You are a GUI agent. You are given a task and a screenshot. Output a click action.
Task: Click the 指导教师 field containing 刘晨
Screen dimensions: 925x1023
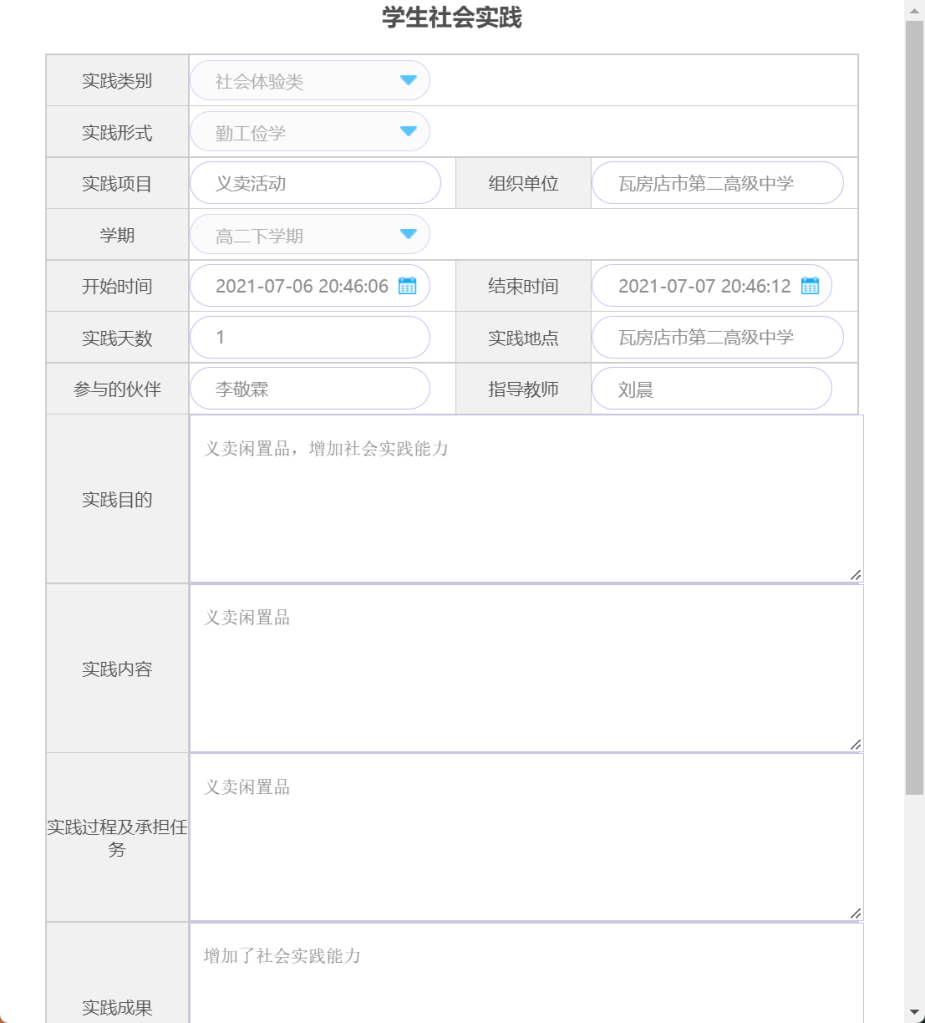pos(711,389)
